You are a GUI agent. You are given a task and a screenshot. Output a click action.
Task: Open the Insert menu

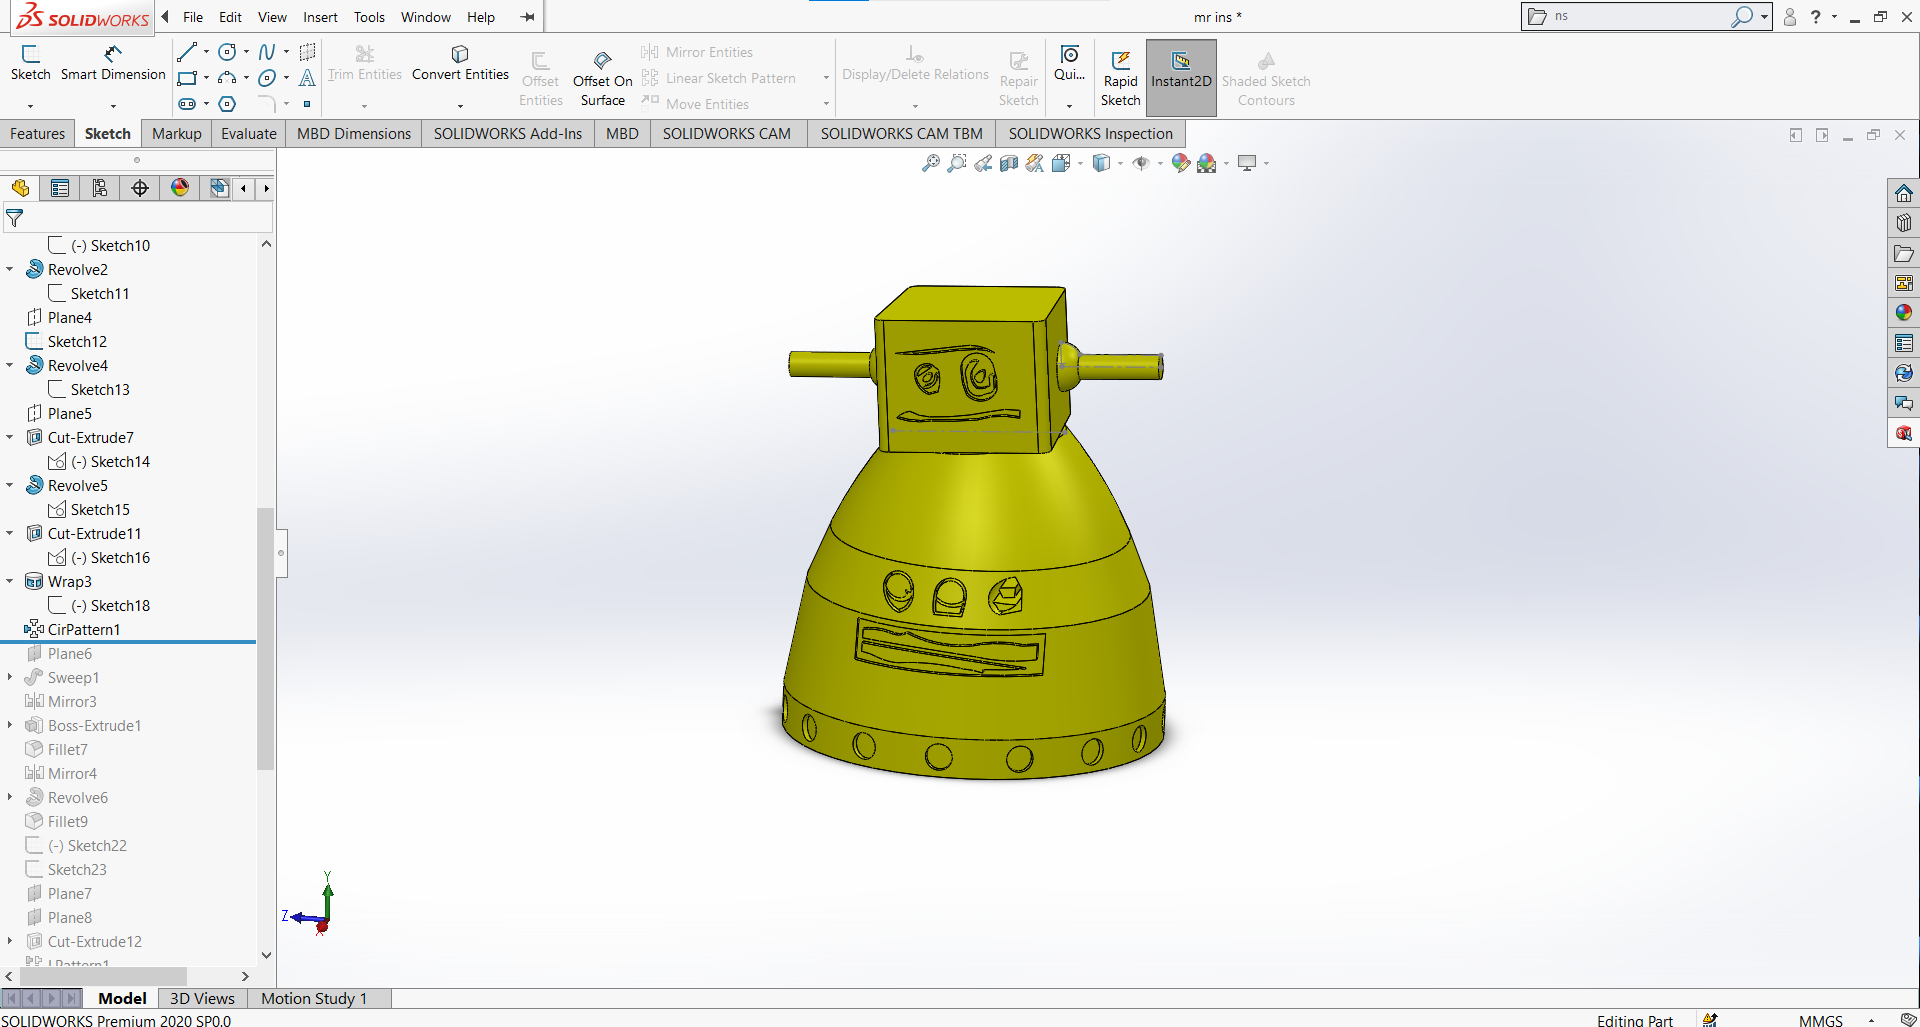(x=320, y=17)
